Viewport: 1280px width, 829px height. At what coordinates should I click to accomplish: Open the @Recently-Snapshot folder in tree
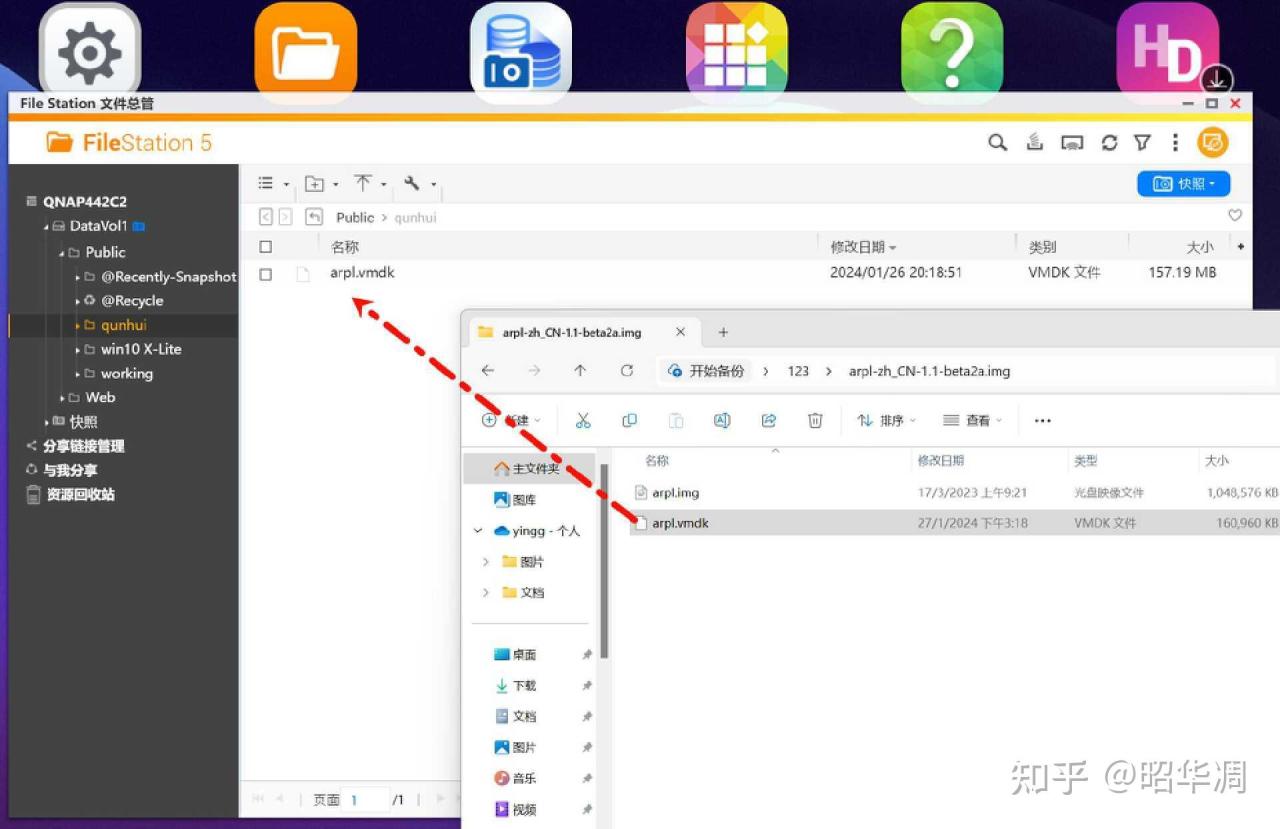pos(169,277)
